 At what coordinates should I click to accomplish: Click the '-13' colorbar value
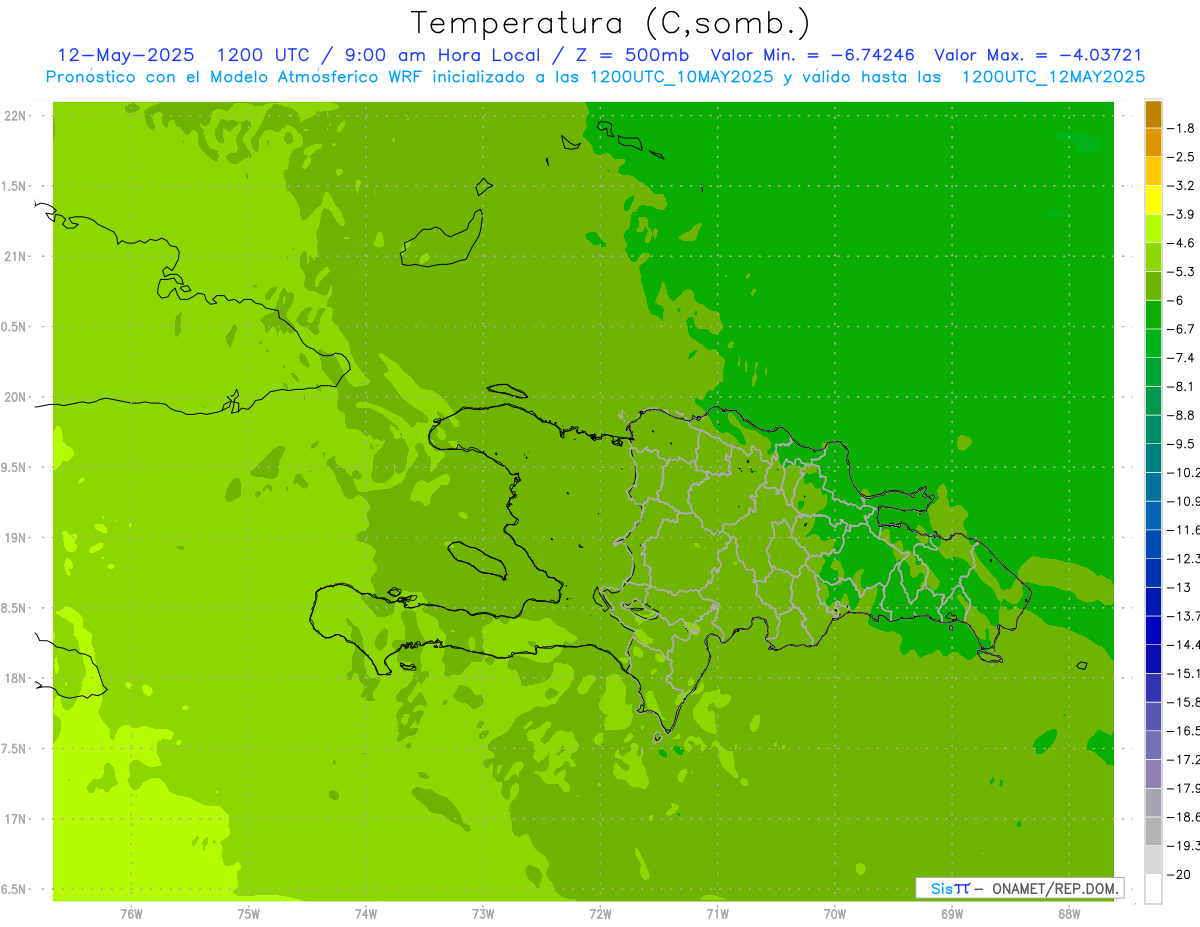(1178, 587)
